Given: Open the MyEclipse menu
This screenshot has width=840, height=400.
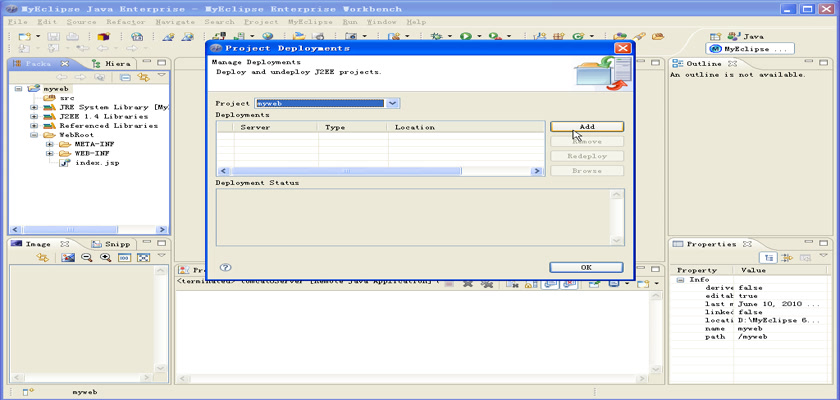Looking at the screenshot, I should [x=310, y=22].
